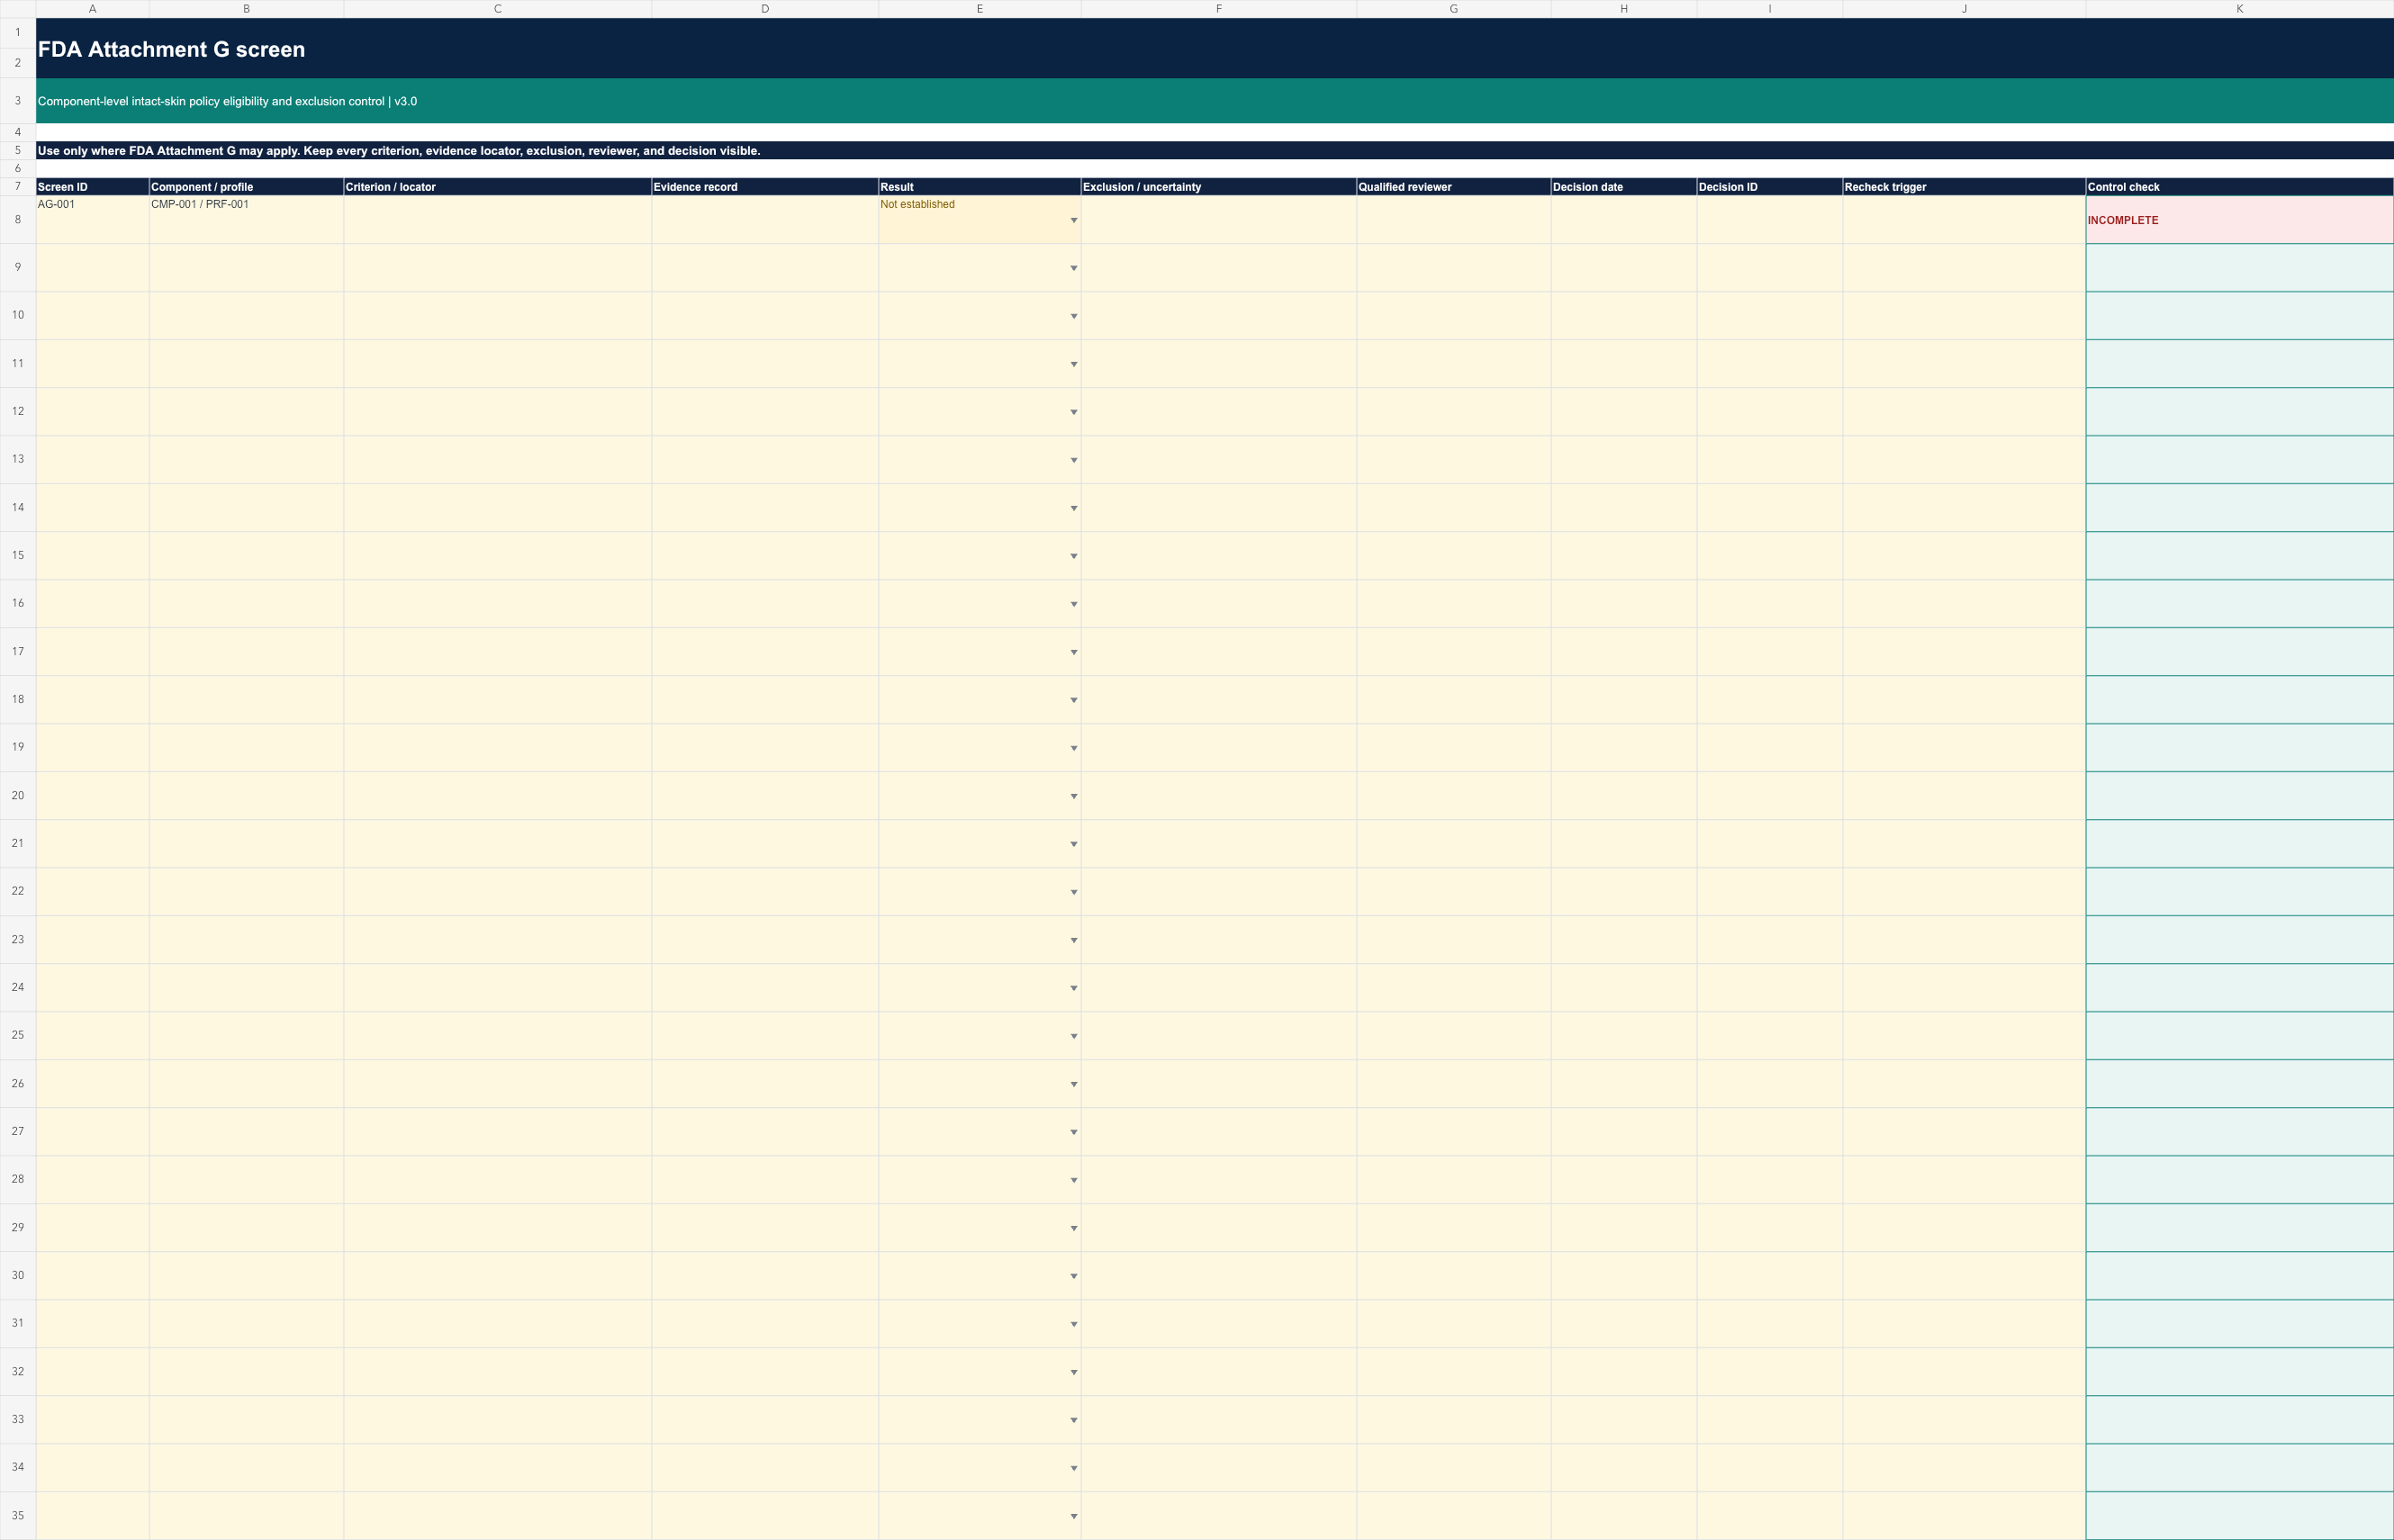Click the 'Exclusion / uncertainty' header cell
This screenshot has height=1540, width=2394.
pos(1218,187)
